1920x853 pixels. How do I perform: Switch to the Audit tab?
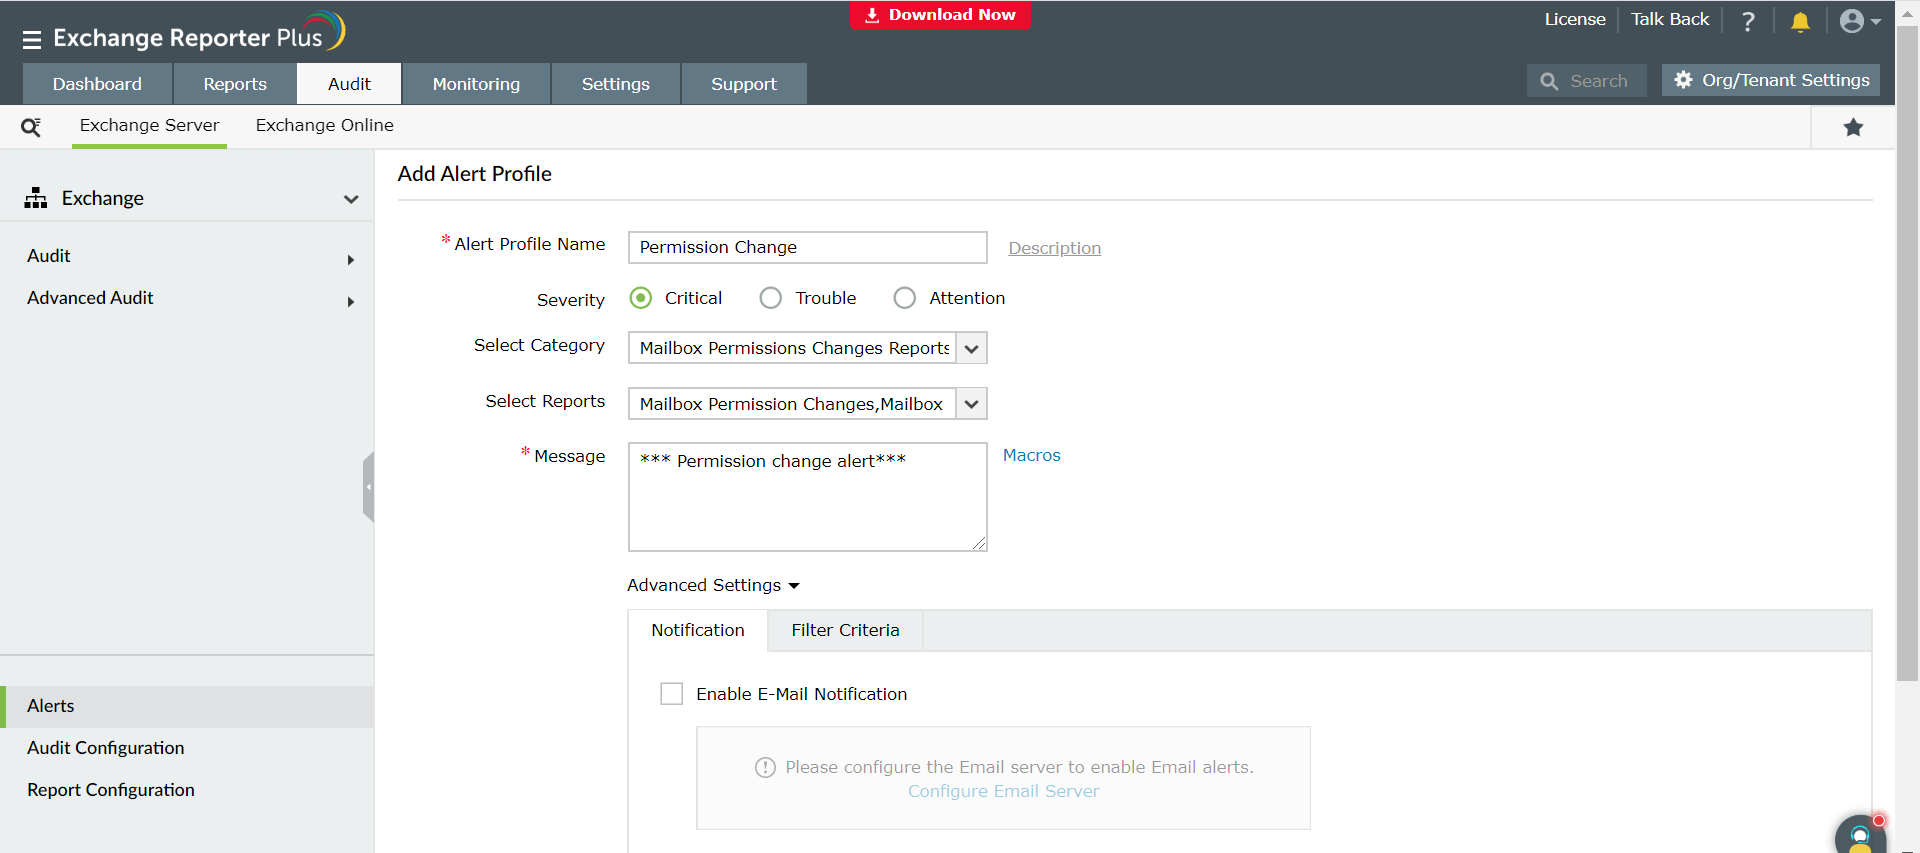(x=349, y=84)
